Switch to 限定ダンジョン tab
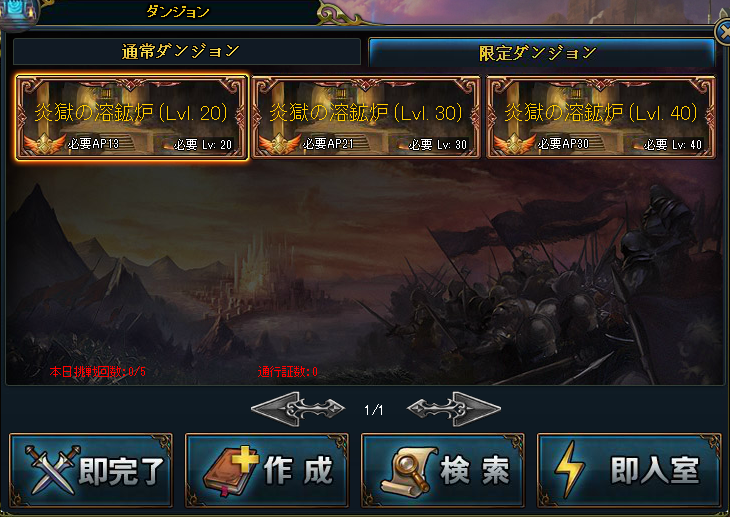 [x=541, y=52]
